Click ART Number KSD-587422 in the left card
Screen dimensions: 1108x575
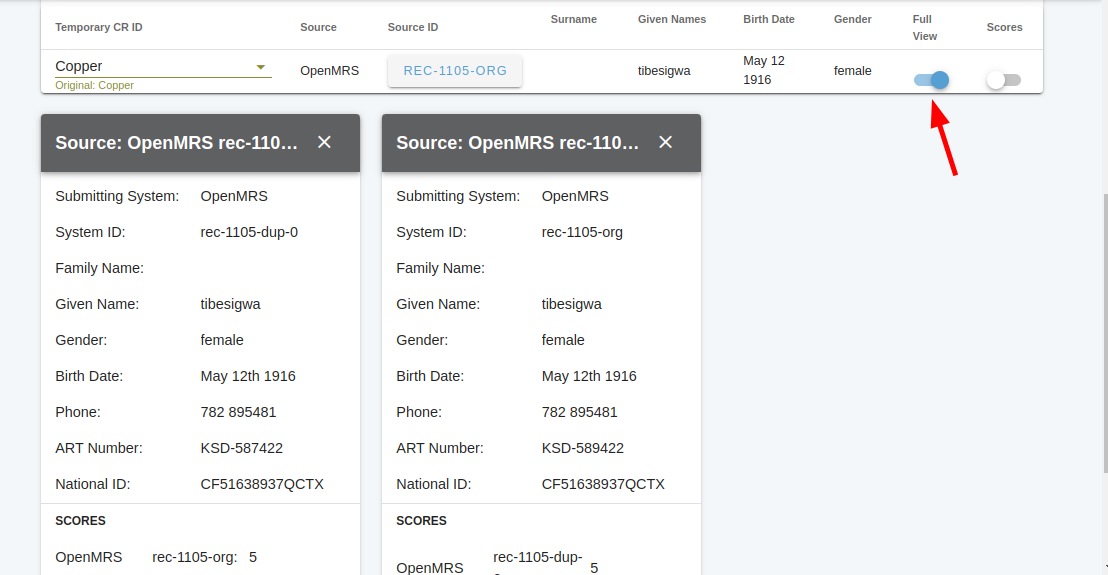click(241, 448)
